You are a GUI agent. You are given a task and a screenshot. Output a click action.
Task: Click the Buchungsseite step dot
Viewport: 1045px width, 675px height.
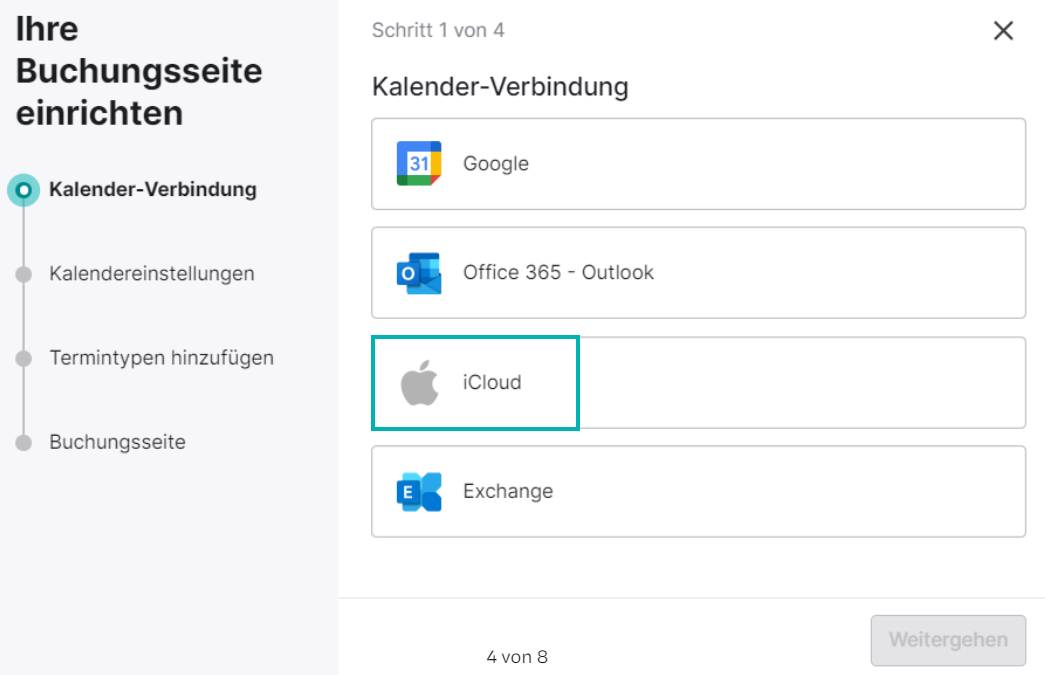(23, 442)
